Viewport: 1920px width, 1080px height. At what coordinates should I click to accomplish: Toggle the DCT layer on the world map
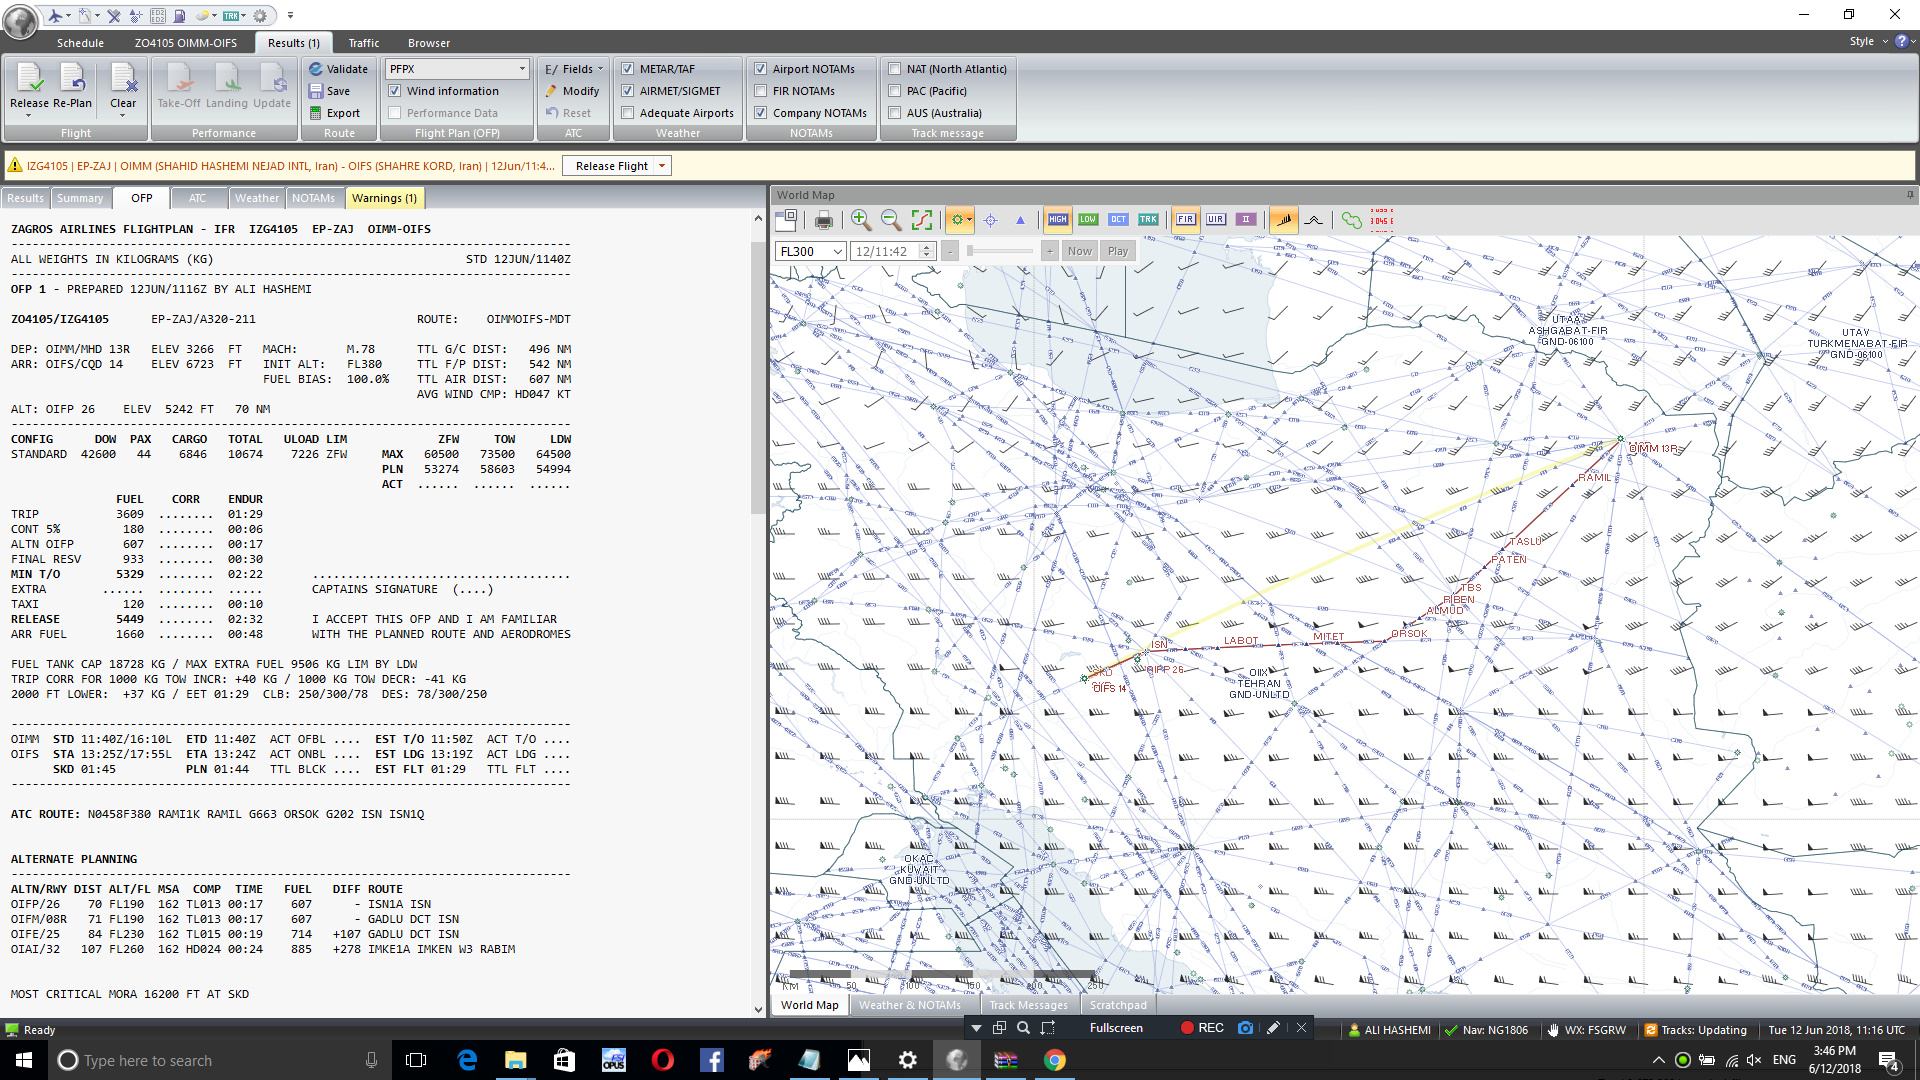1118,219
